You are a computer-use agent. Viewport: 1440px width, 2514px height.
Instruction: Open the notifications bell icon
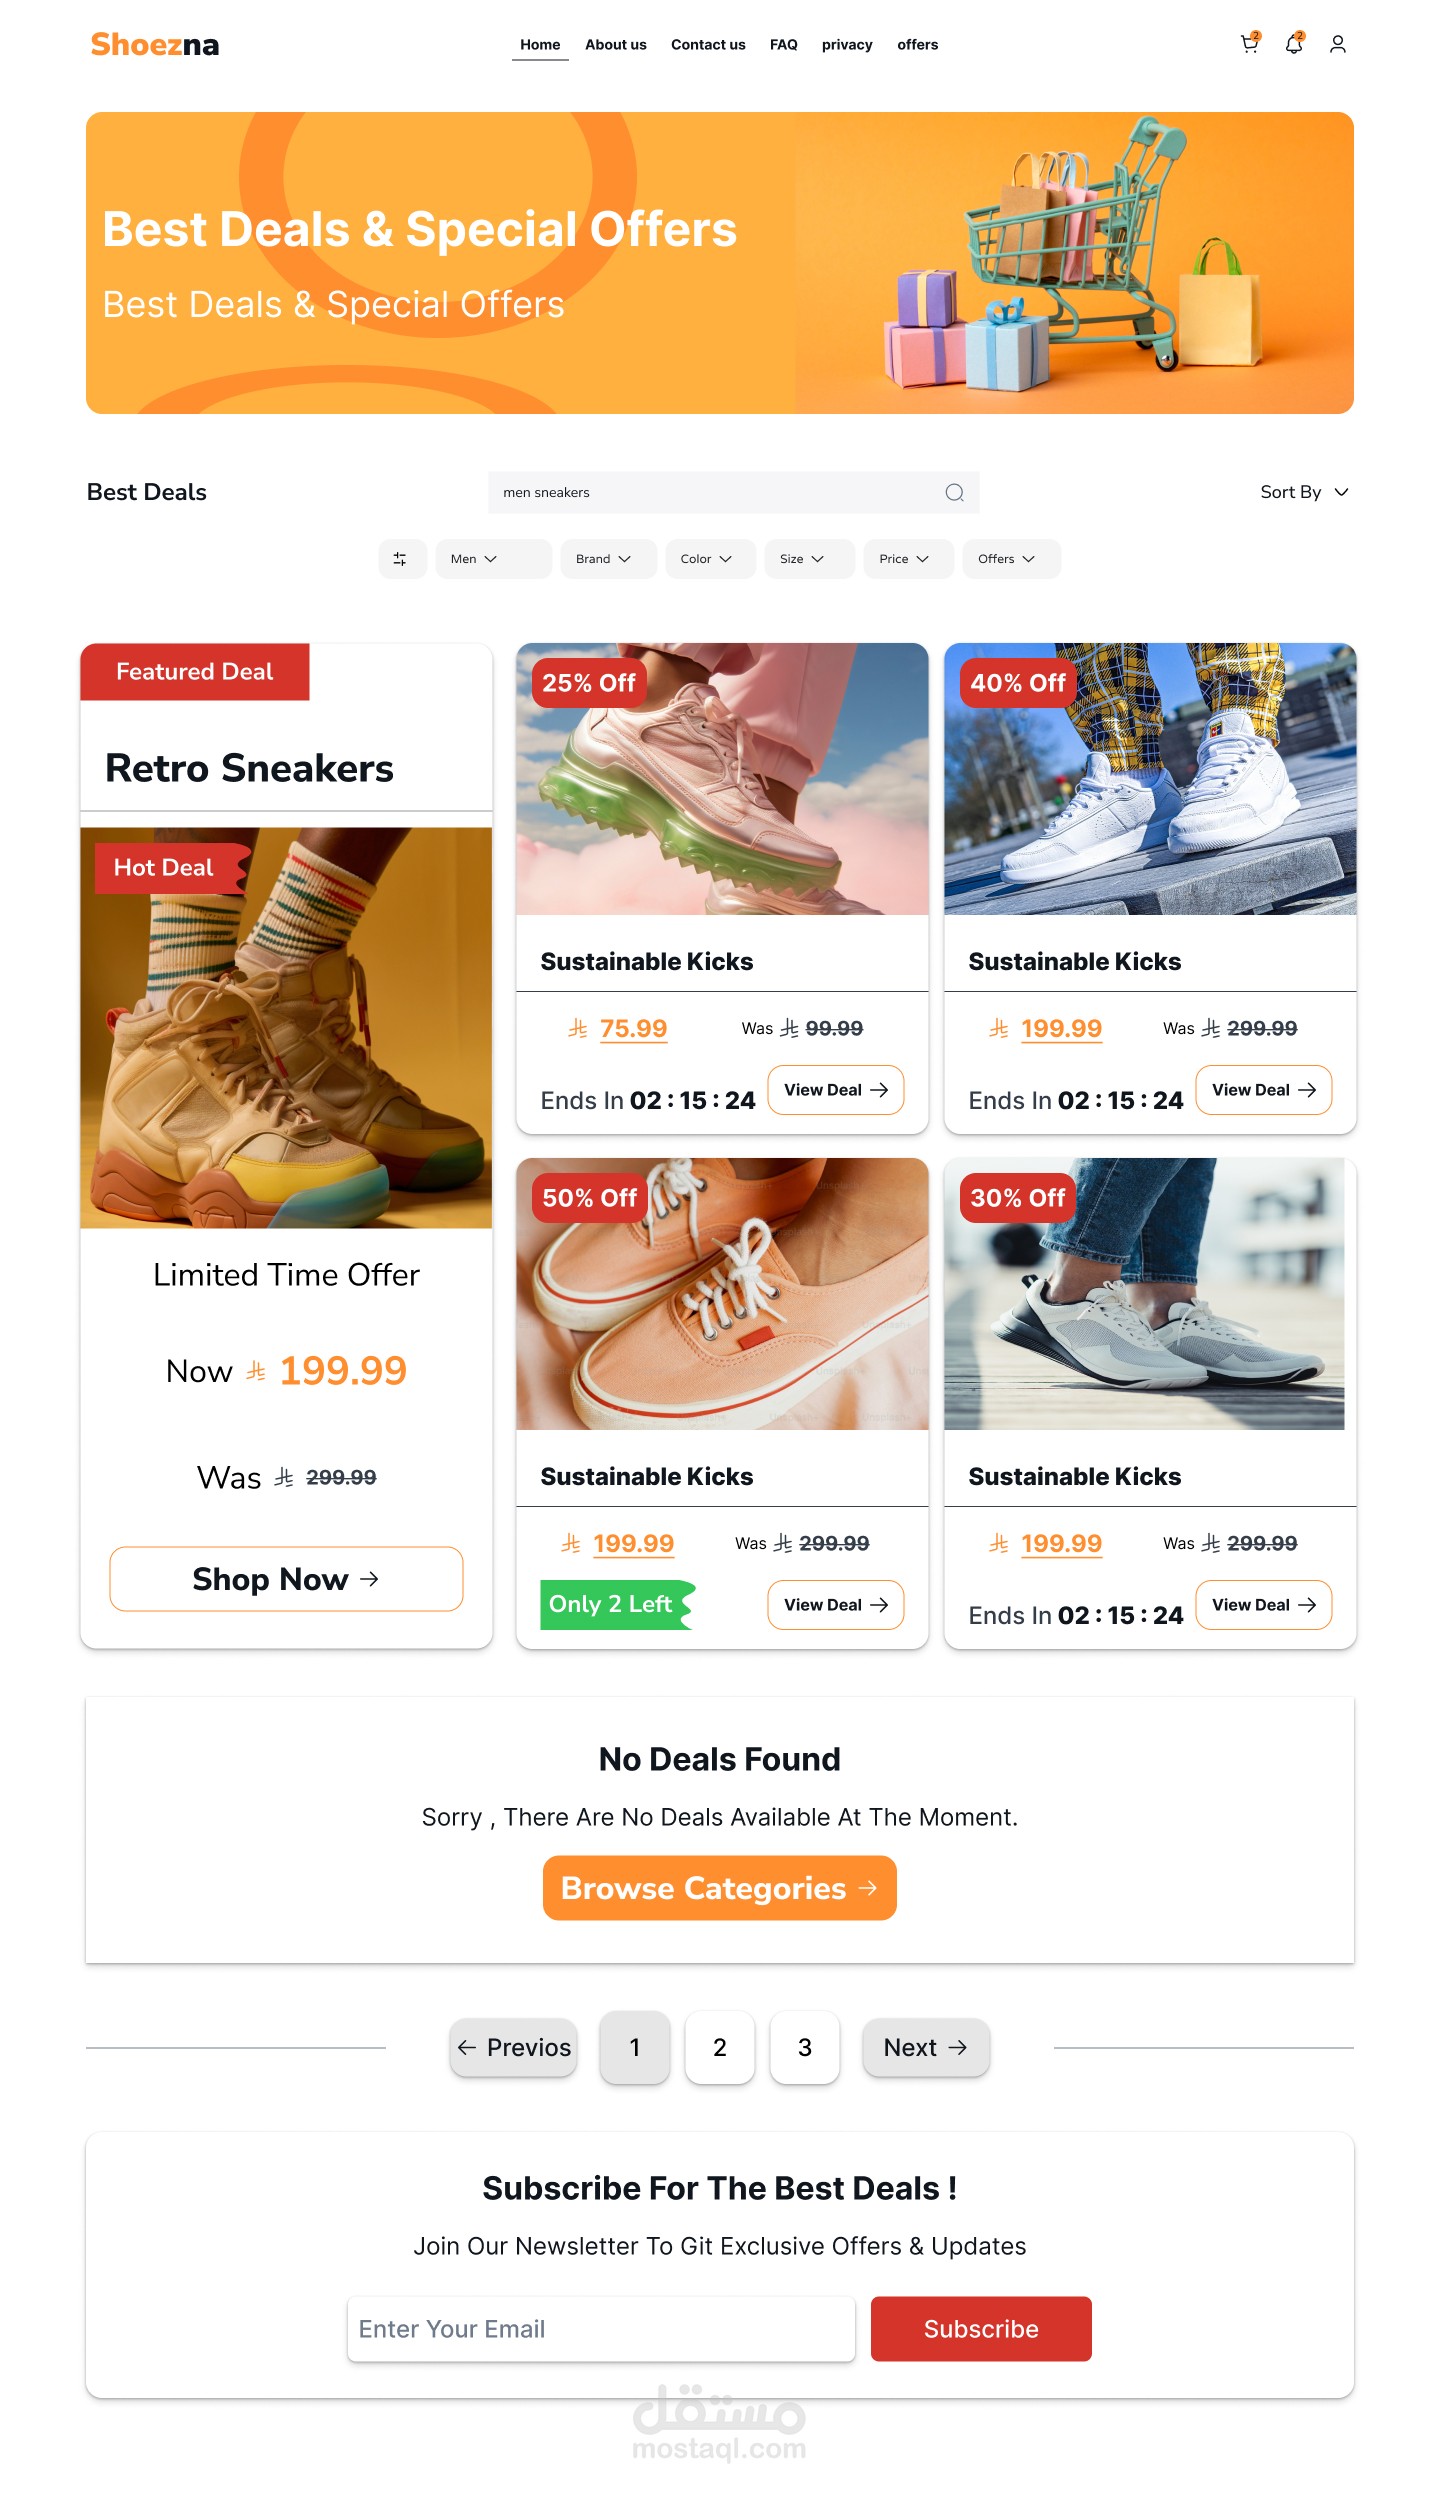click(1293, 43)
